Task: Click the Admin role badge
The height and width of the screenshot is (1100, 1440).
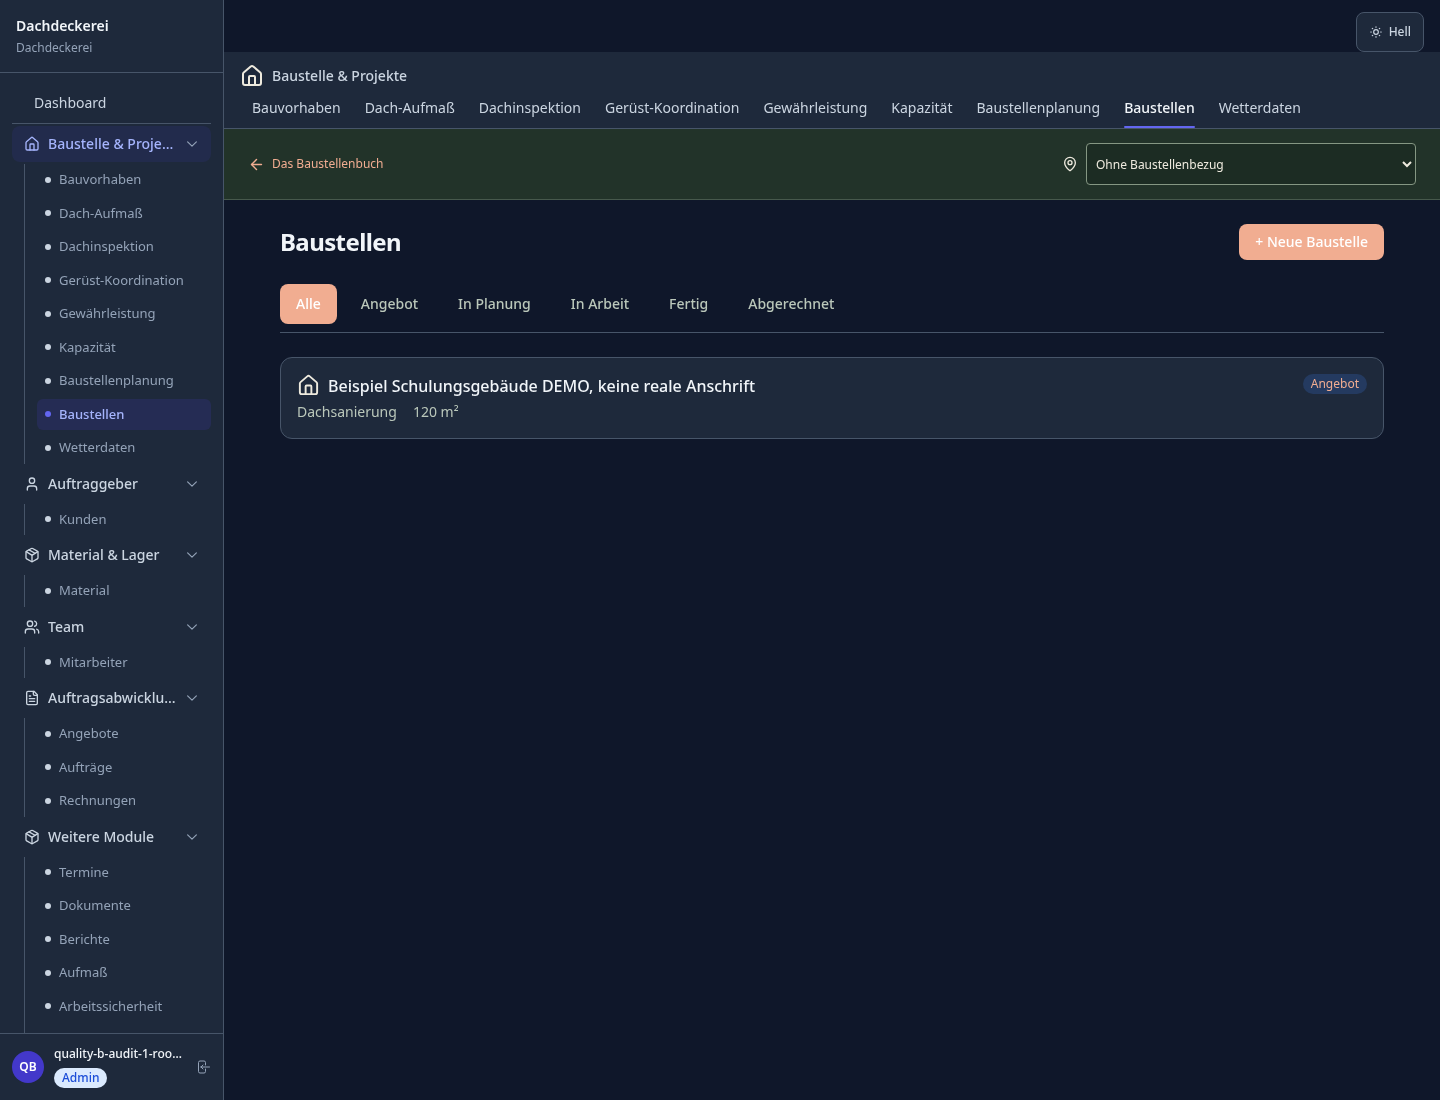Action: click(80, 1078)
